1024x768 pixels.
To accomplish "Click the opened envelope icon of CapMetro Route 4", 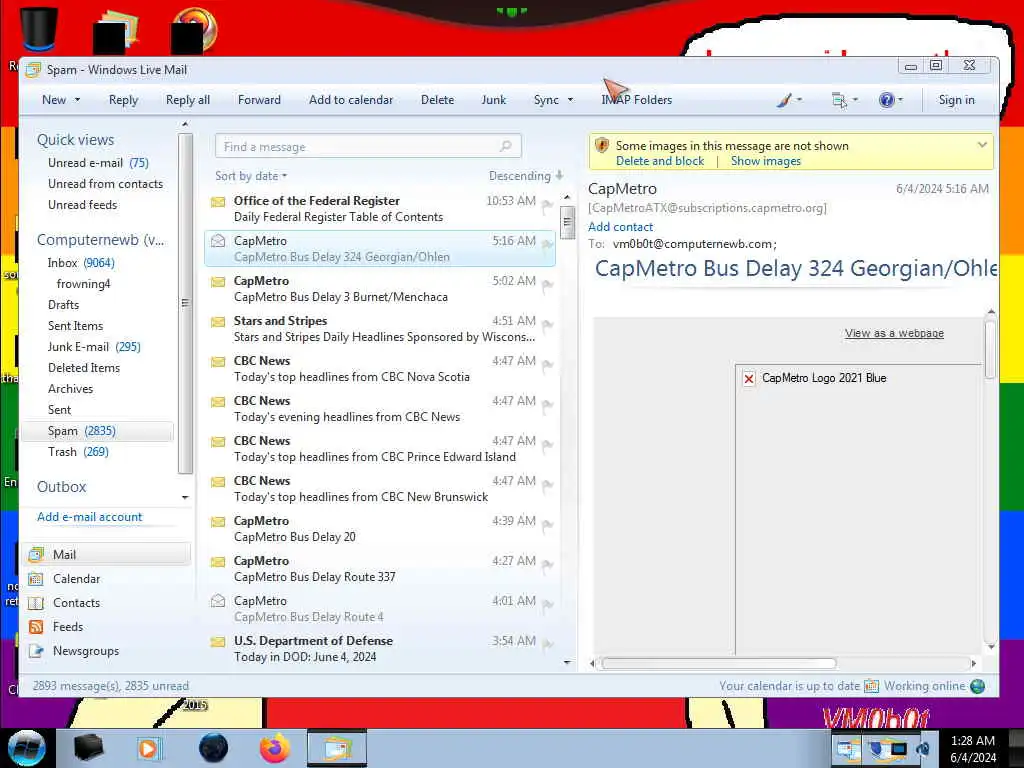I will pyautogui.click(x=218, y=600).
